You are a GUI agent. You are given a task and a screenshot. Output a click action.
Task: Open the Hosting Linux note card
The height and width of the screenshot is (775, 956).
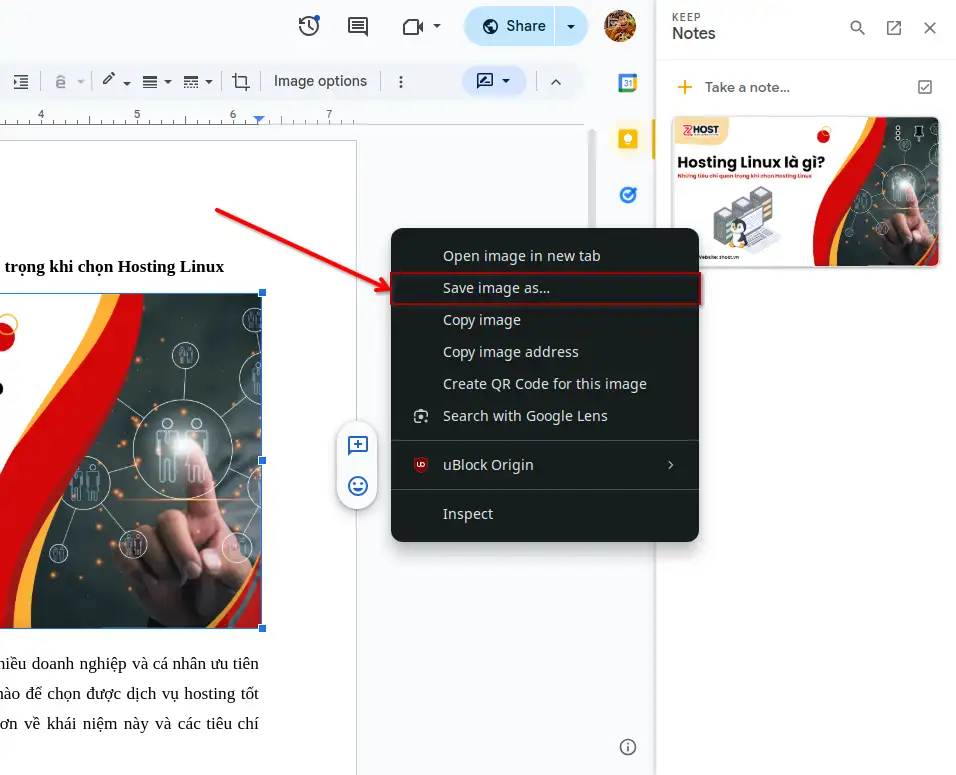click(x=805, y=191)
